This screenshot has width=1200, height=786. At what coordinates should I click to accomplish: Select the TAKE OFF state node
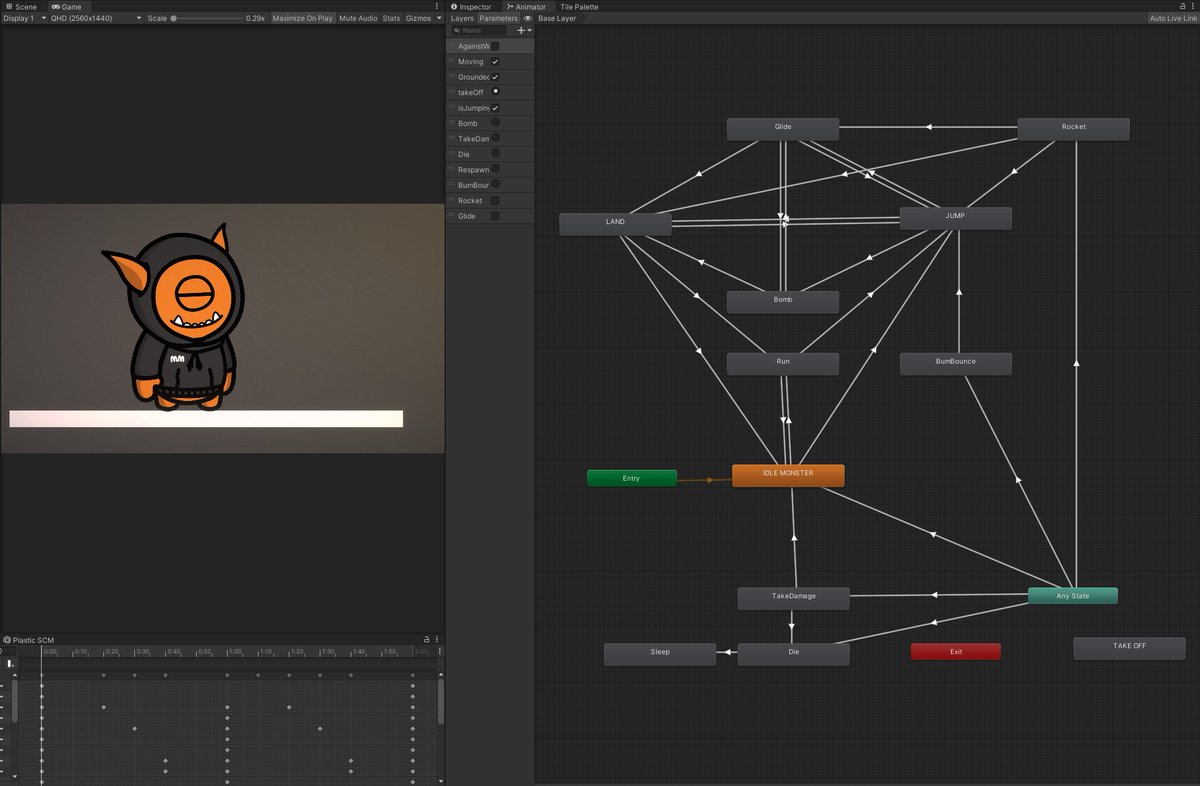pos(1129,647)
